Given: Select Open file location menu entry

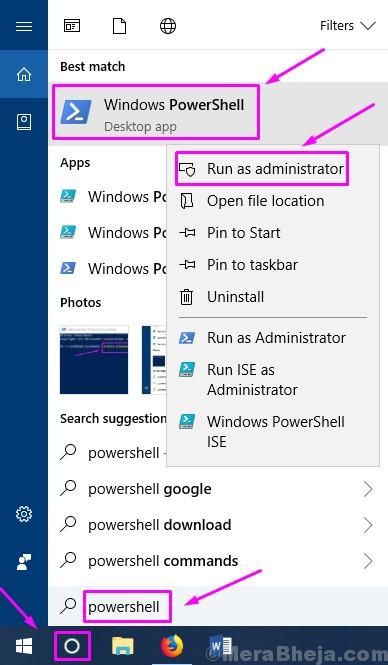Looking at the screenshot, I should click(x=273, y=201).
